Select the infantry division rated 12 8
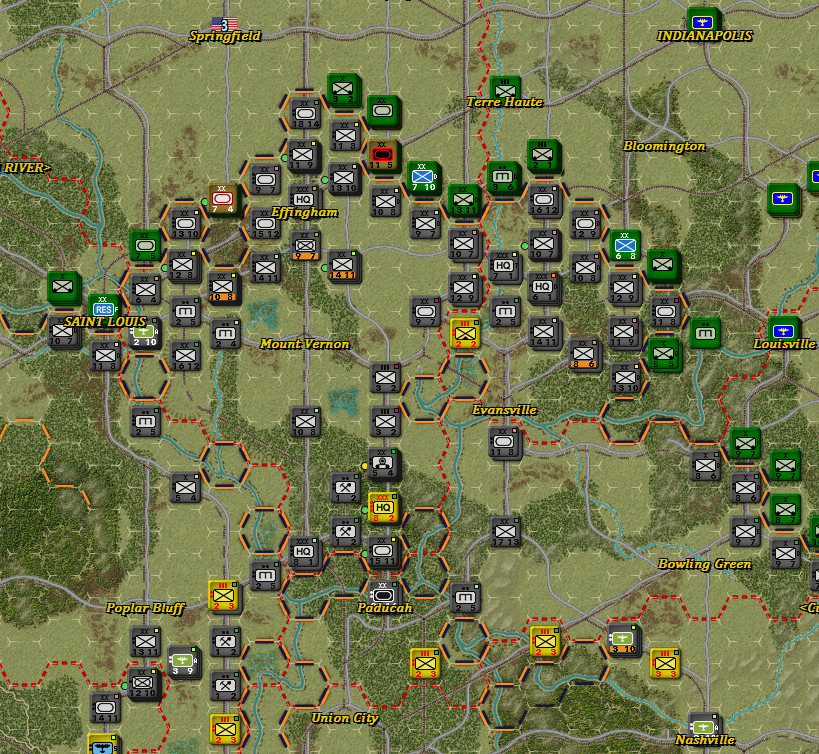The width and height of the screenshot is (819, 754). click(183, 266)
